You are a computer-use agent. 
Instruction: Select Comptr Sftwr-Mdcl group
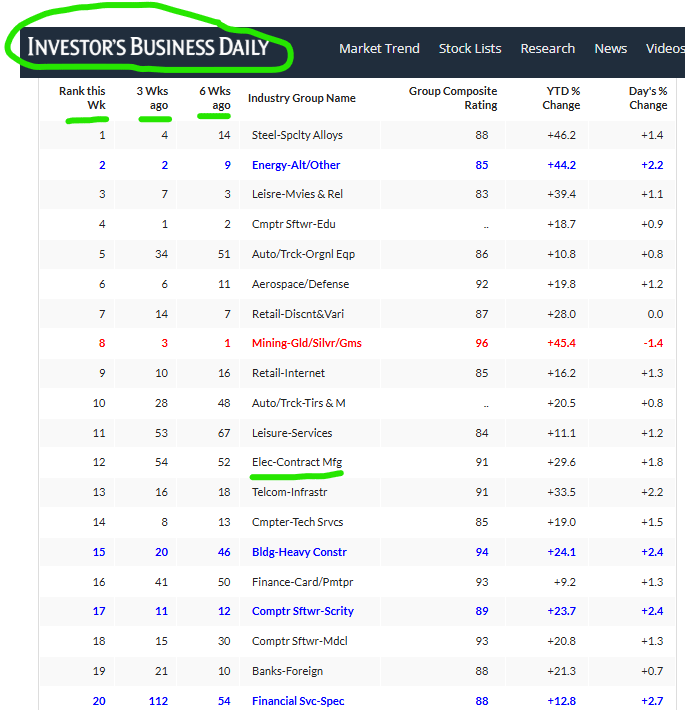(300, 641)
